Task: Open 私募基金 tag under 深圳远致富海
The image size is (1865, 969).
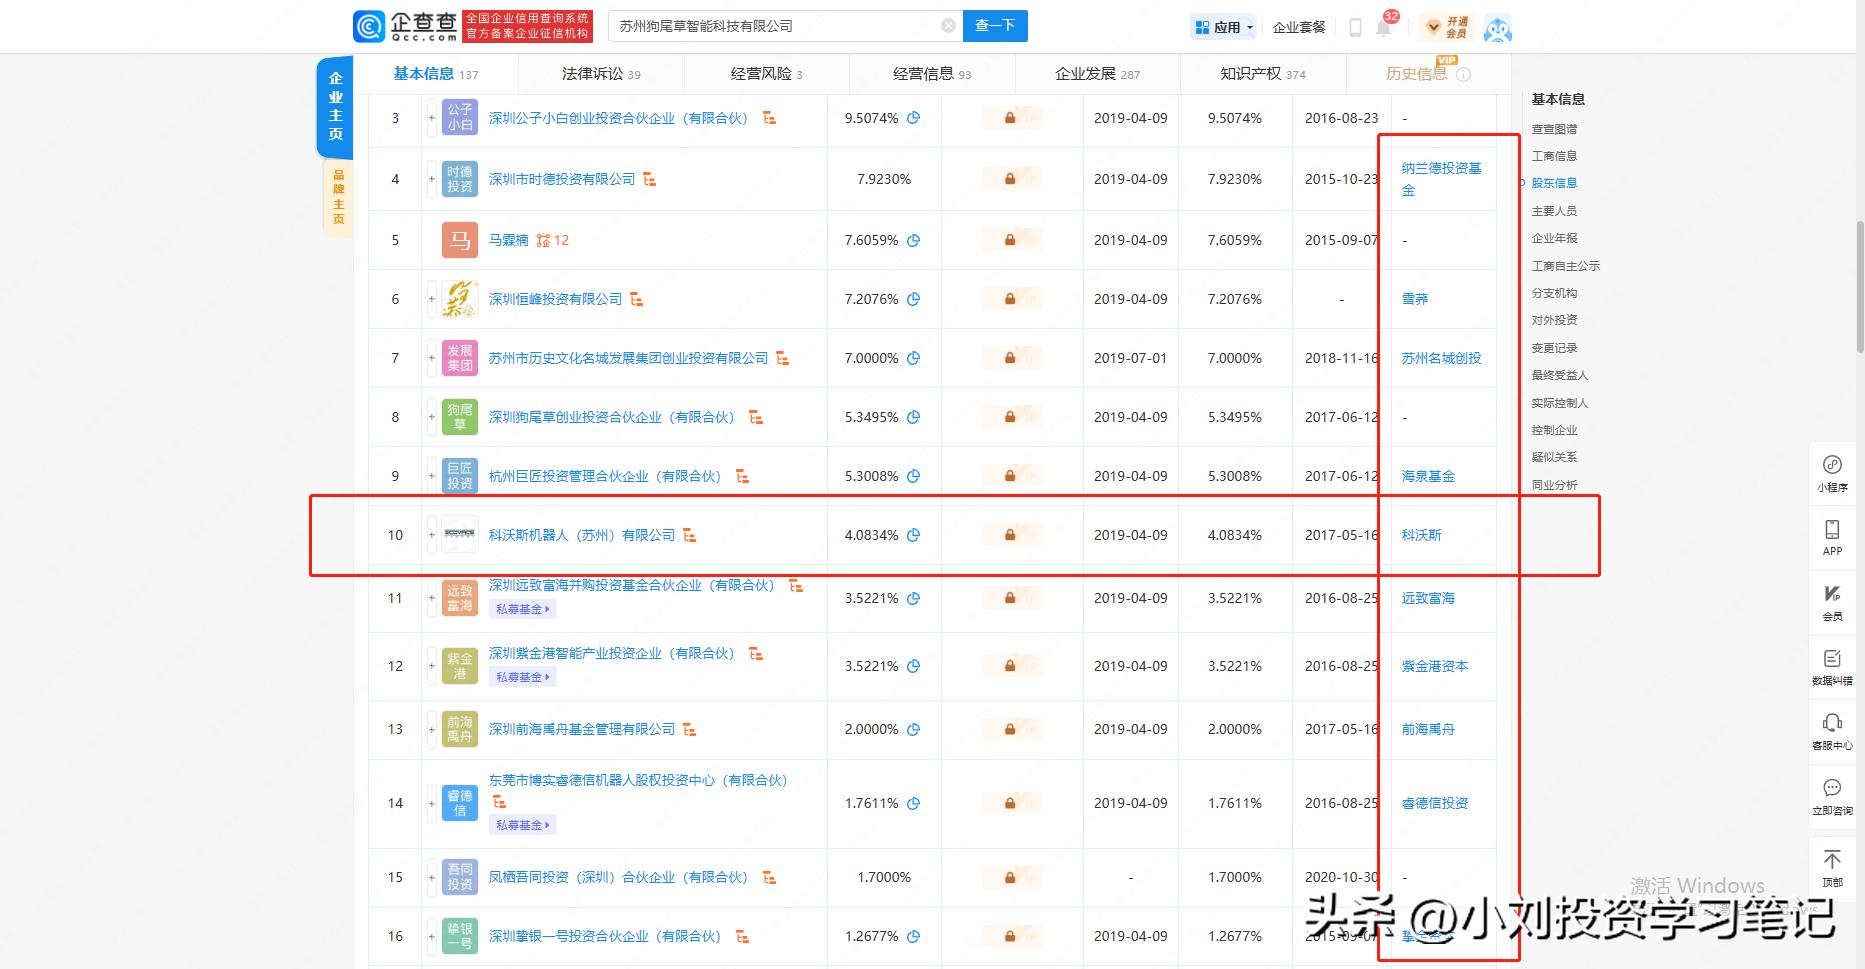Action: 523,609
